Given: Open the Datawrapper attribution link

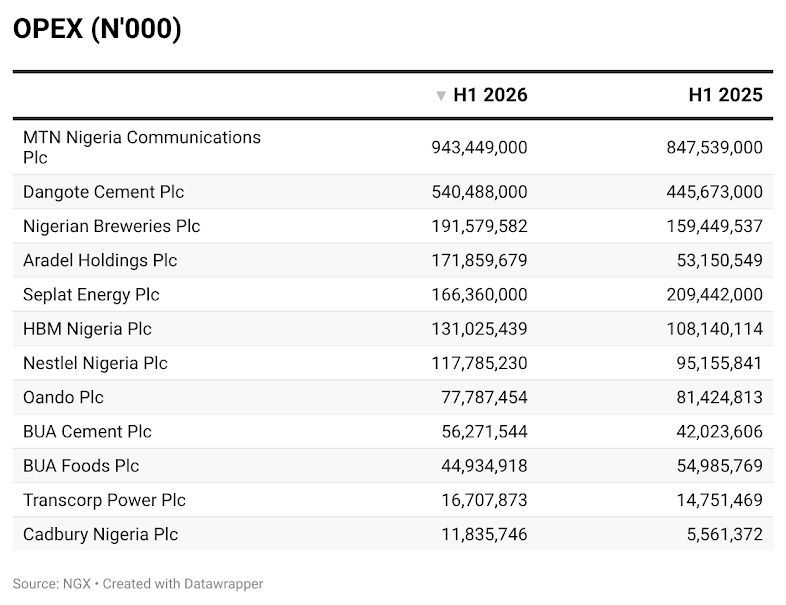Looking at the screenshot, I should click(183, 584).
